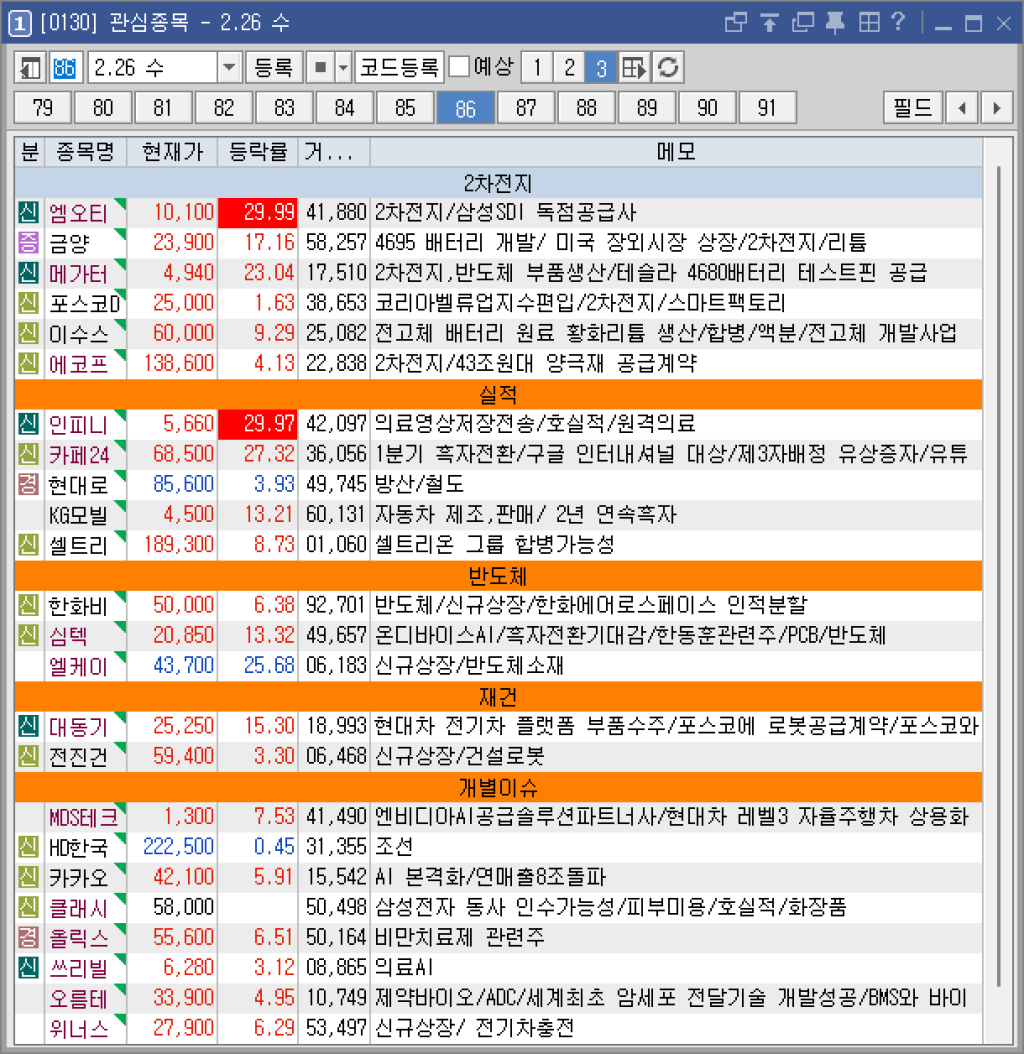Click the 경 badge on the 현대로 row
The width and height of the screenshot is (1024, 1054).
tap(28, 484)
